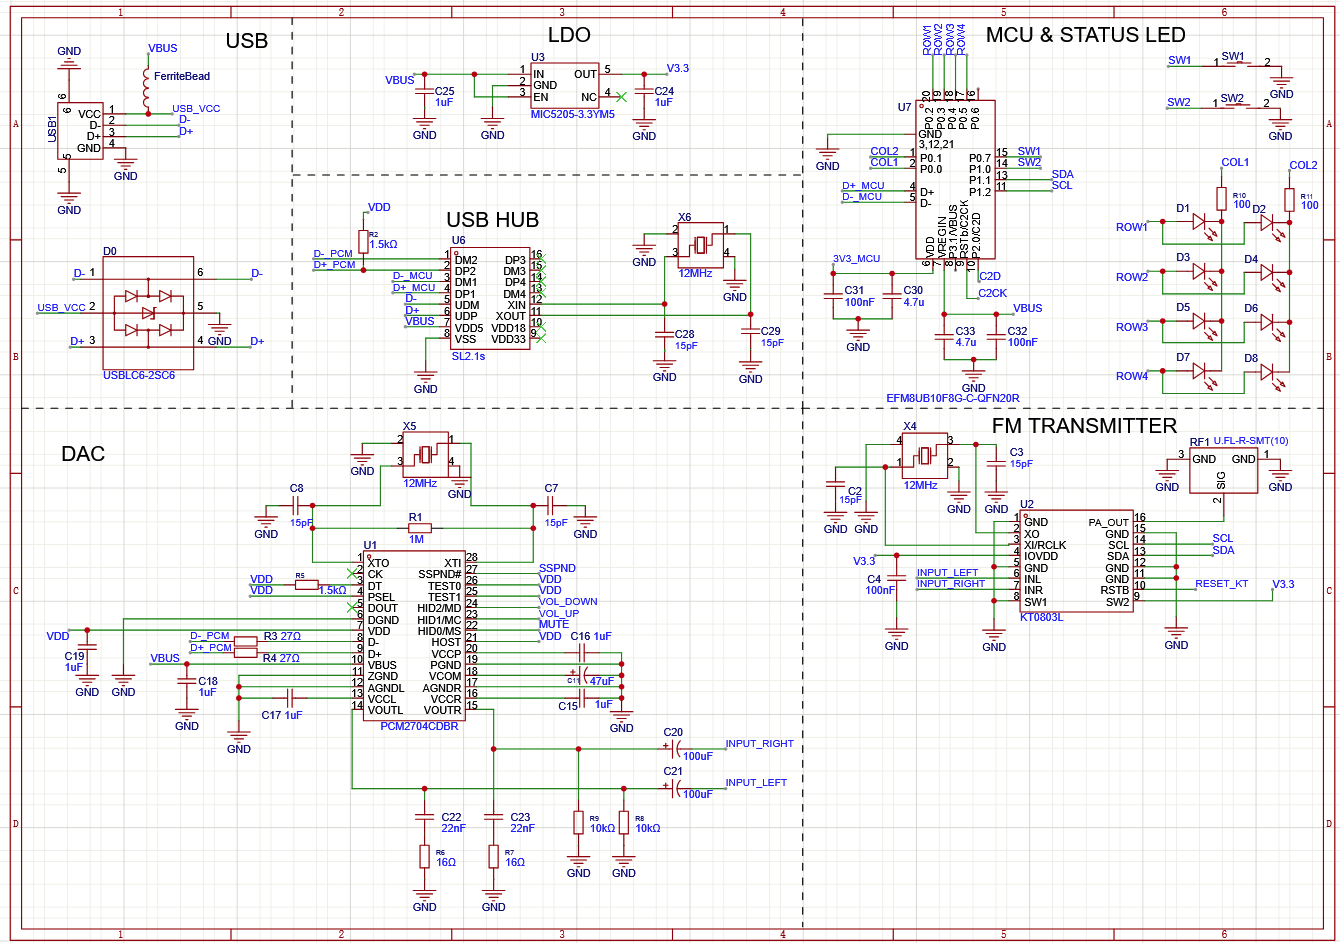Select the 'RESET_KT' net label
1340x943 pixels.
click(1221, 583)
